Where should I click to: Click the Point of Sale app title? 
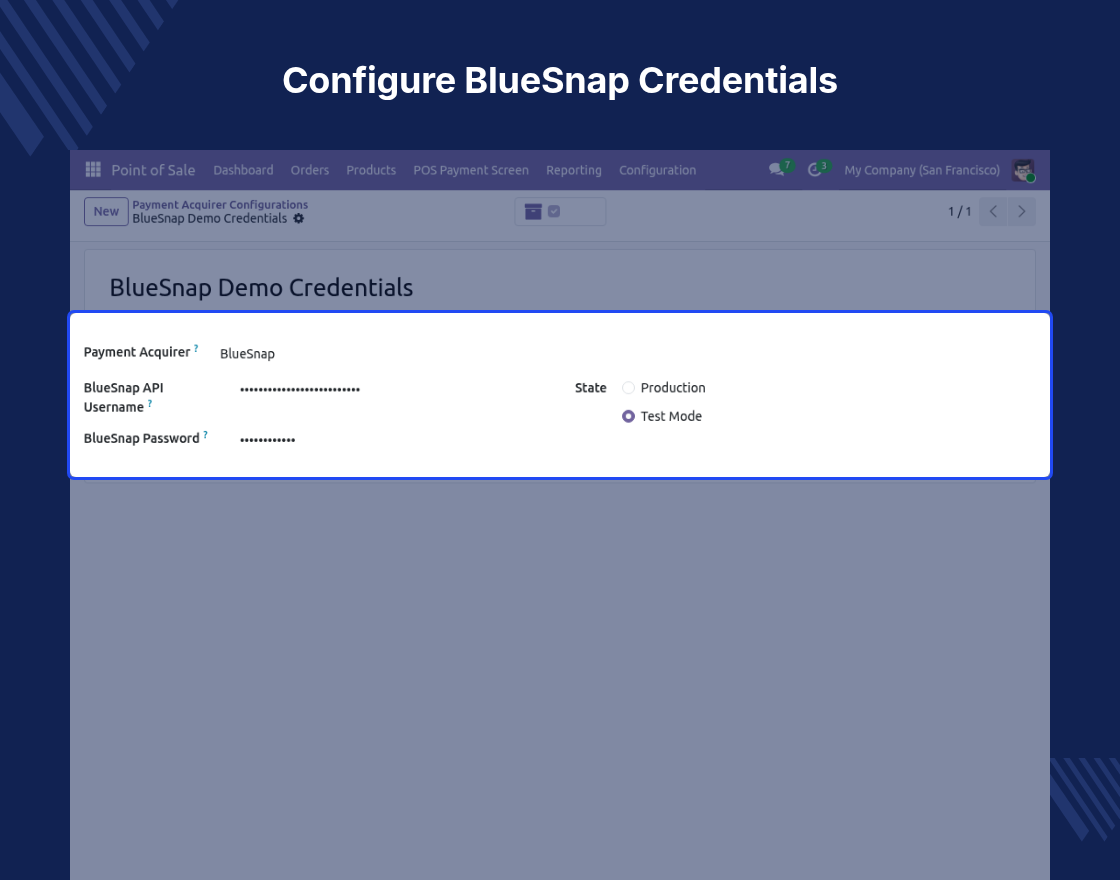[x=153, y=170]
